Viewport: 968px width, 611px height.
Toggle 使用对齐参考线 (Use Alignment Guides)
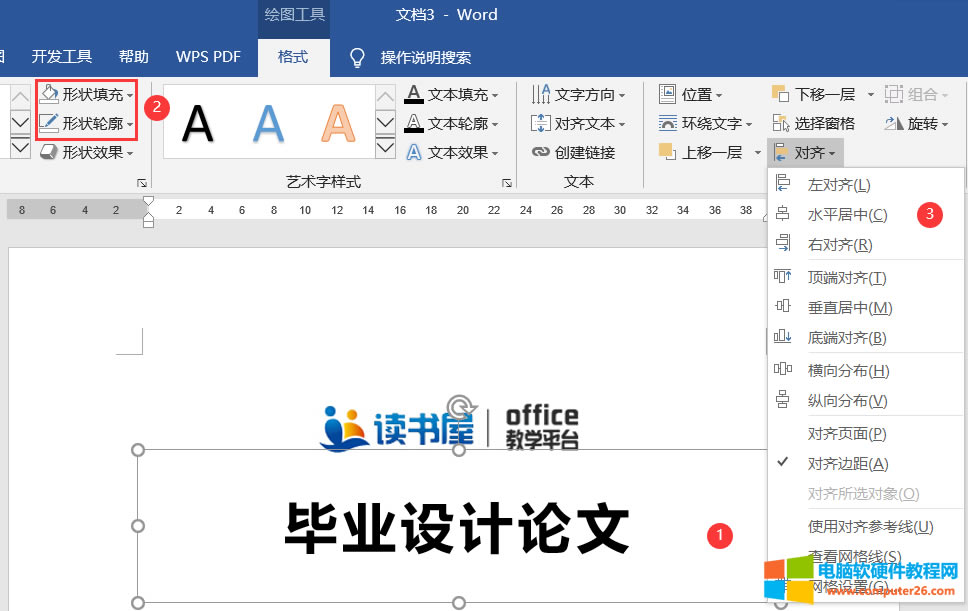coord(856,524)
